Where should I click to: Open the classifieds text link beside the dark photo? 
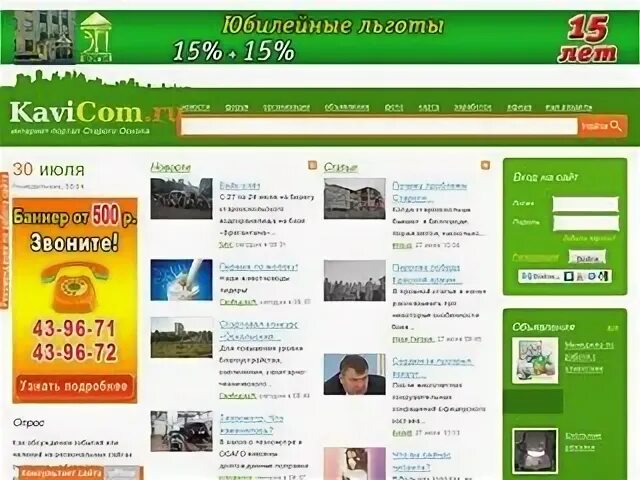[x=583, y=442]
